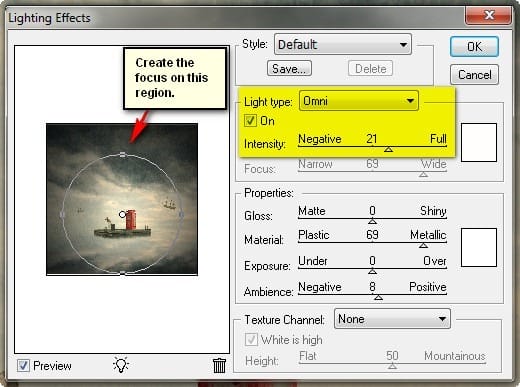Image resolution: width=520 pixels, height=387 pixels.
Task: Click the top handle of light circle
Action: 123,155
